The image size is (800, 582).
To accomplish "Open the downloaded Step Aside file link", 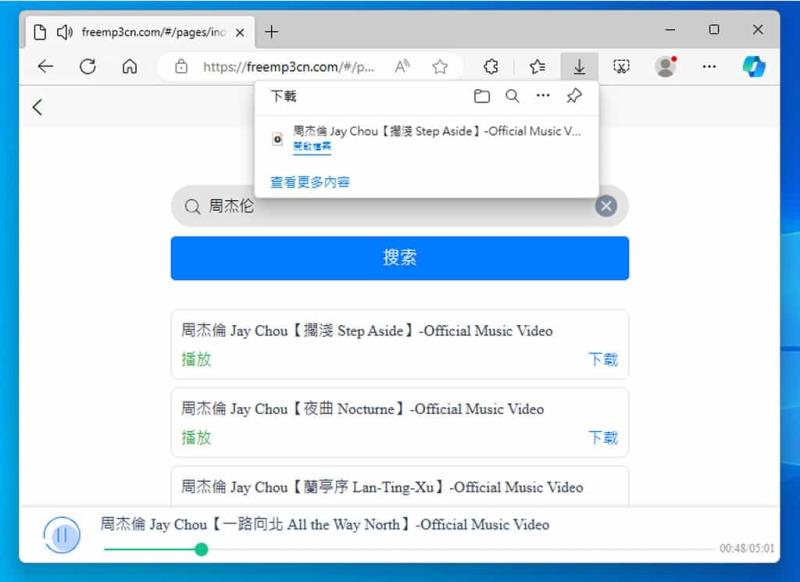I will (312, 146).
